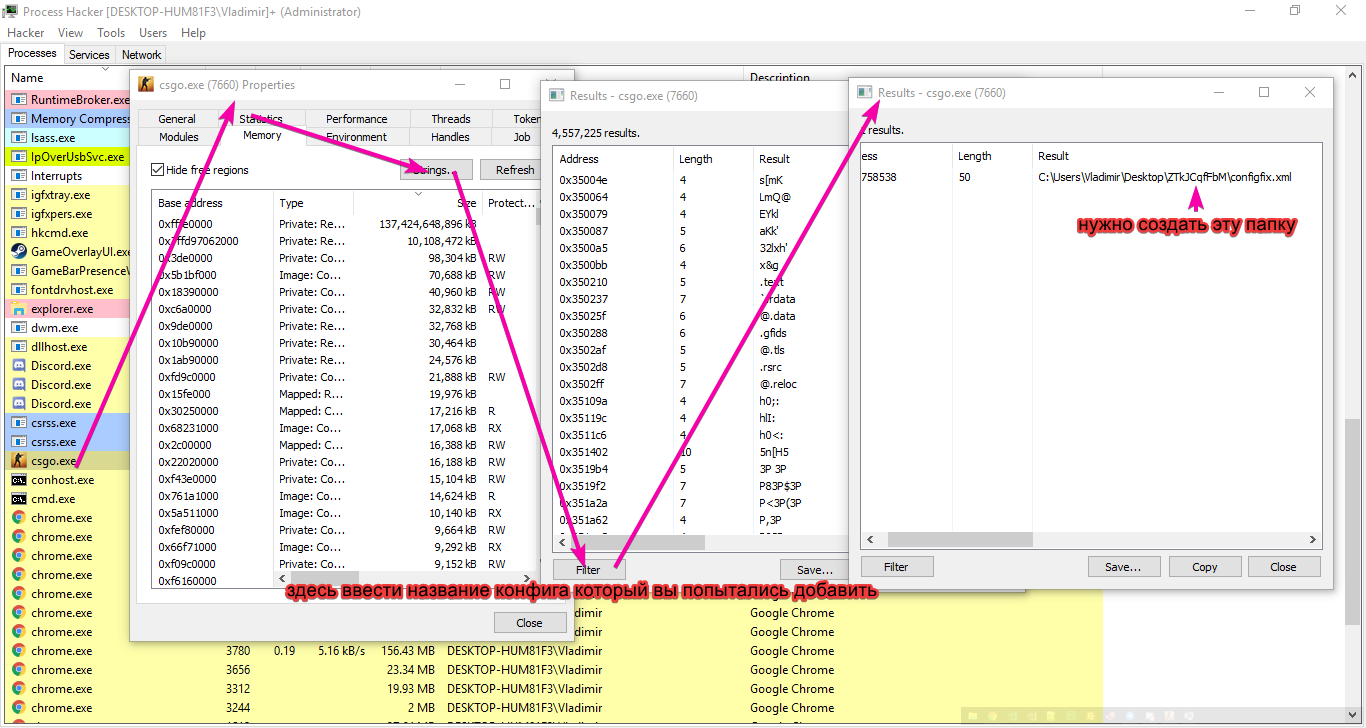Select the igfxtray.exe process icon

tap(18, 195)
